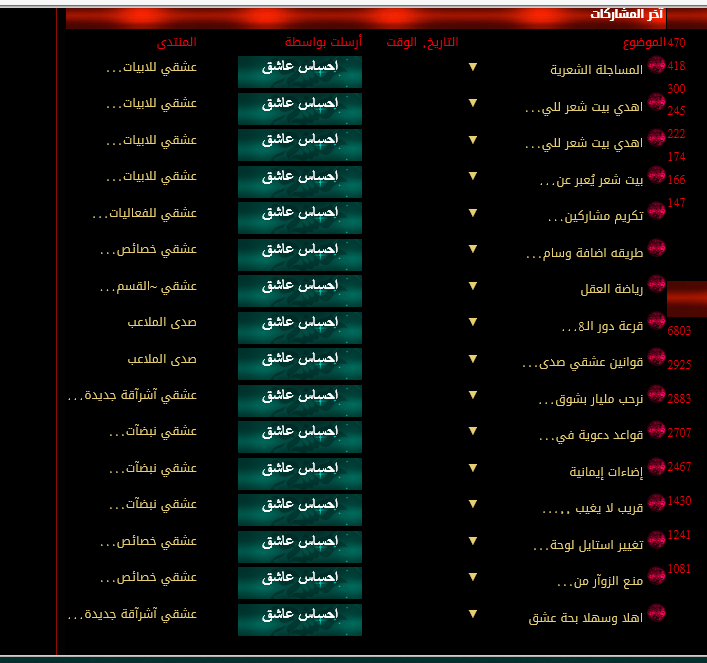Open the topic اهلا وسهلا بحة عشق
The width and height of the screenshot is (707, 663).
click(585, 618)
